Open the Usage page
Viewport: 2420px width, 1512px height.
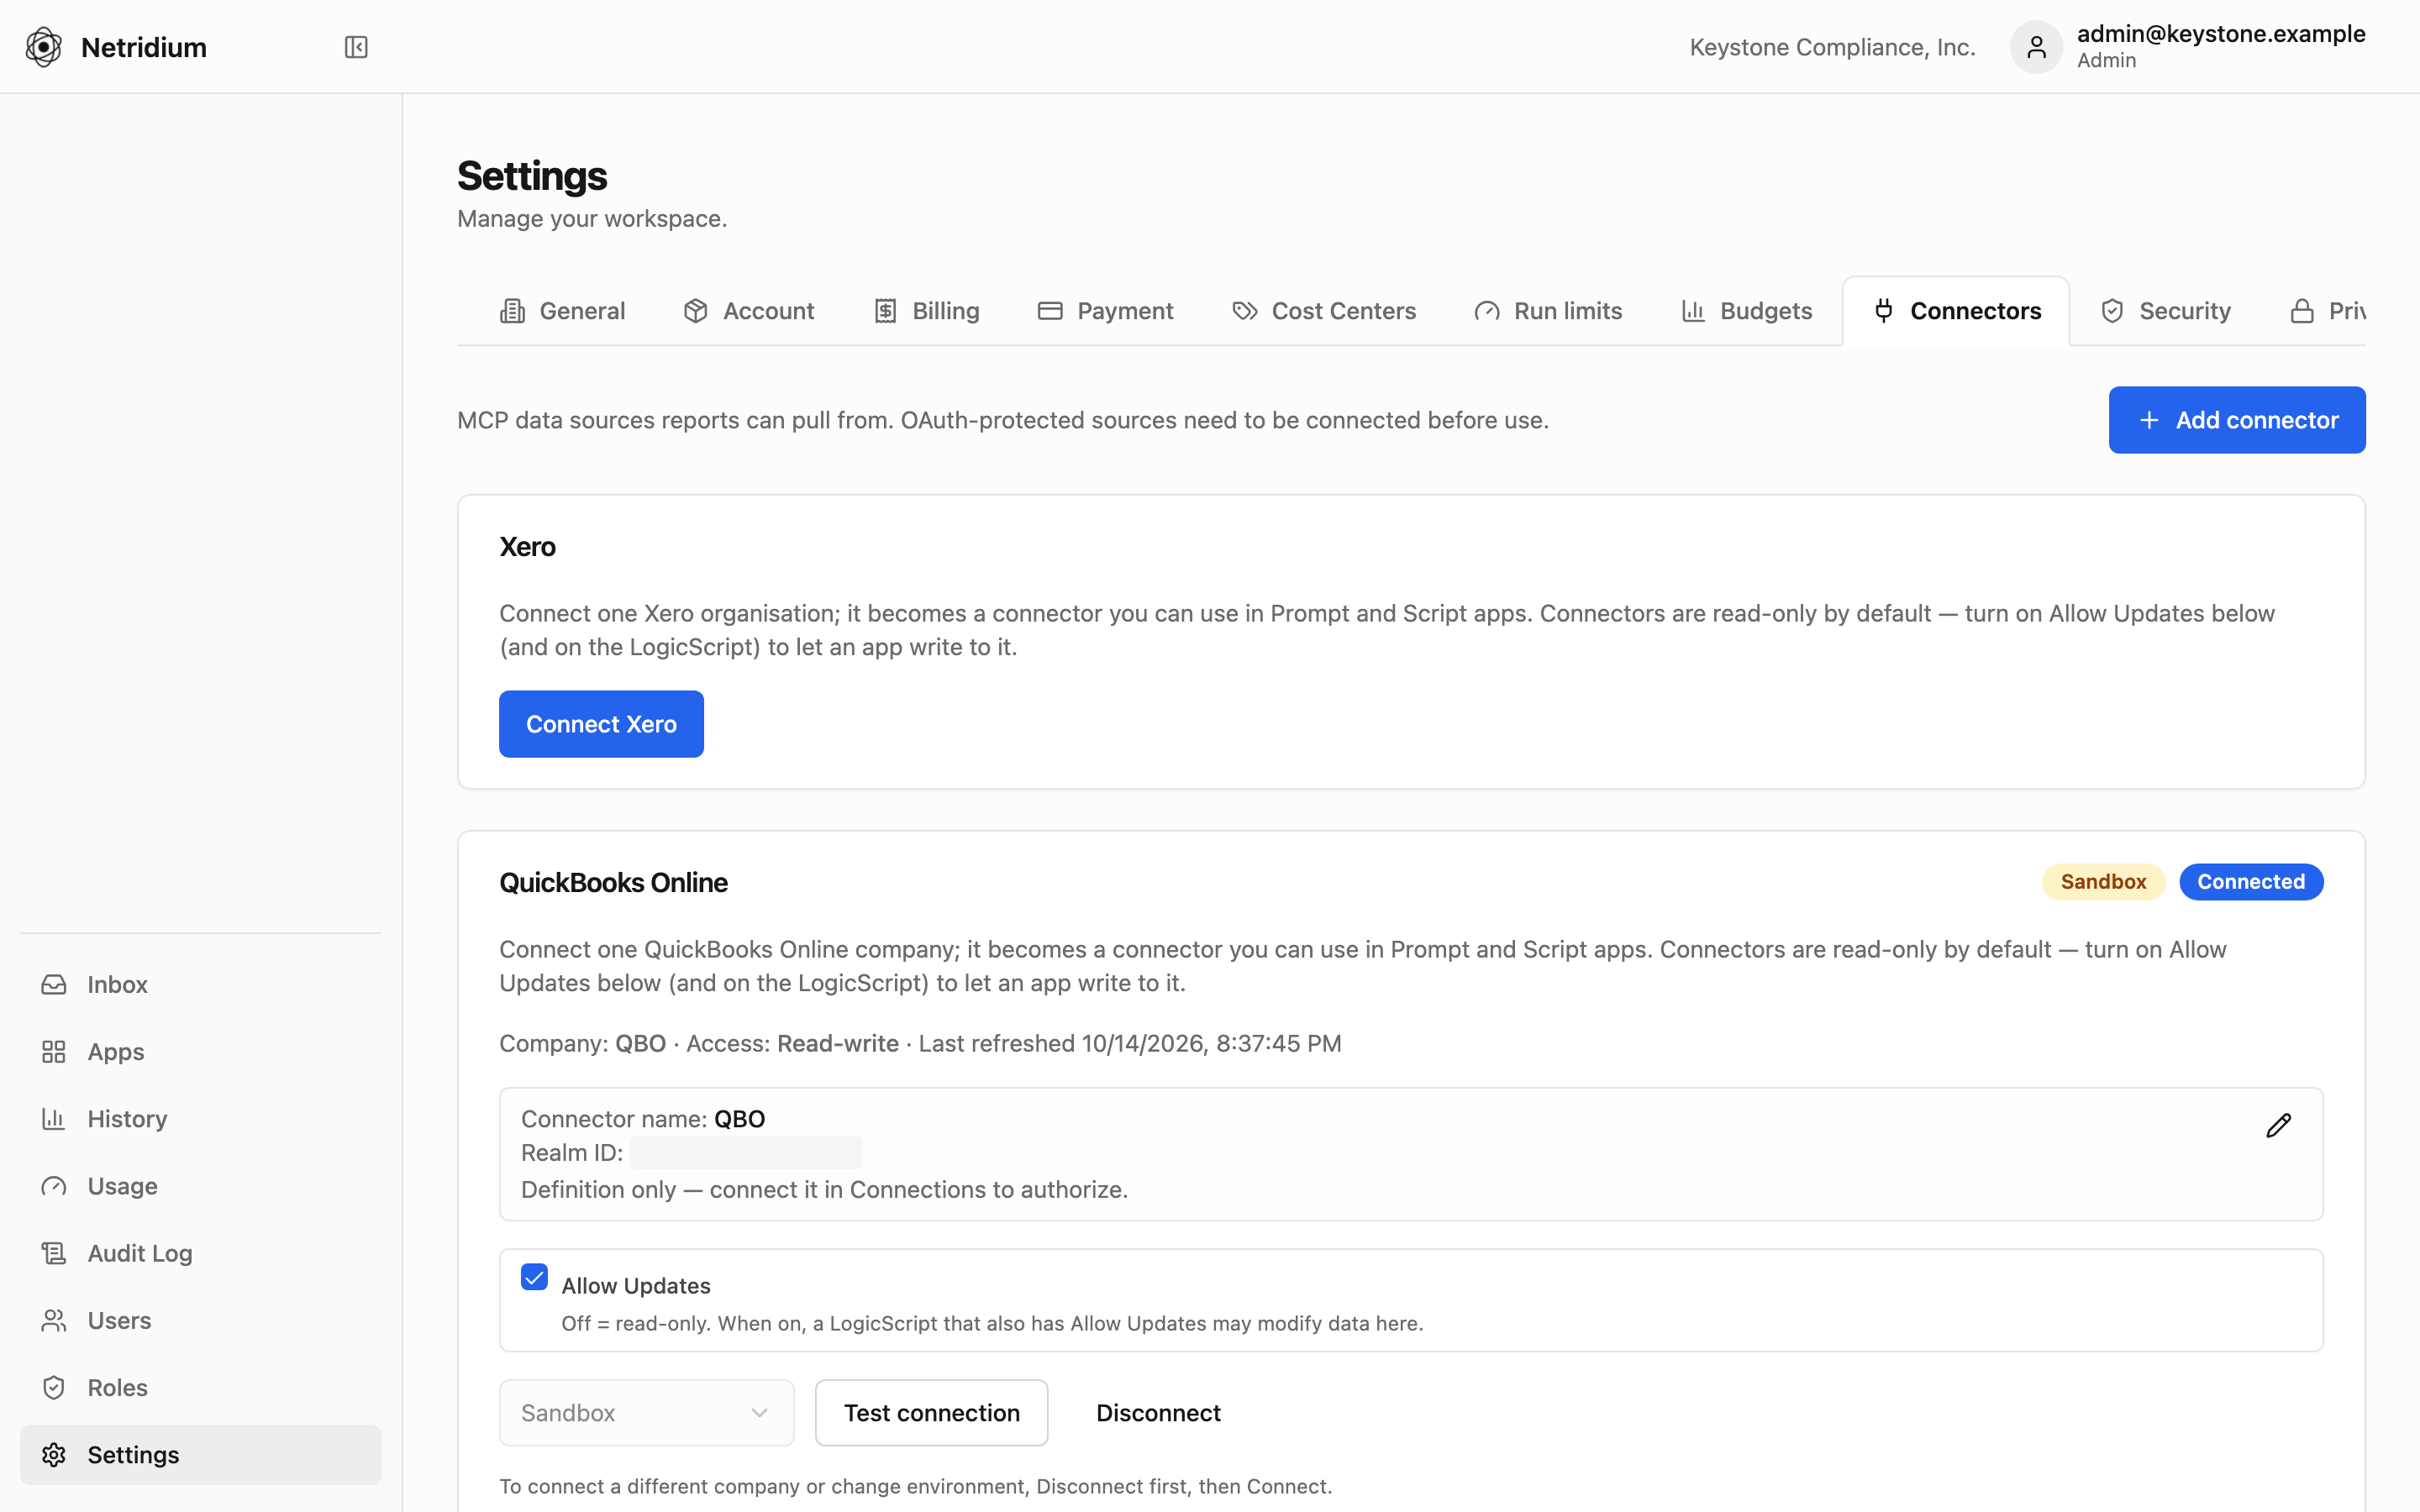(200, 1185)
